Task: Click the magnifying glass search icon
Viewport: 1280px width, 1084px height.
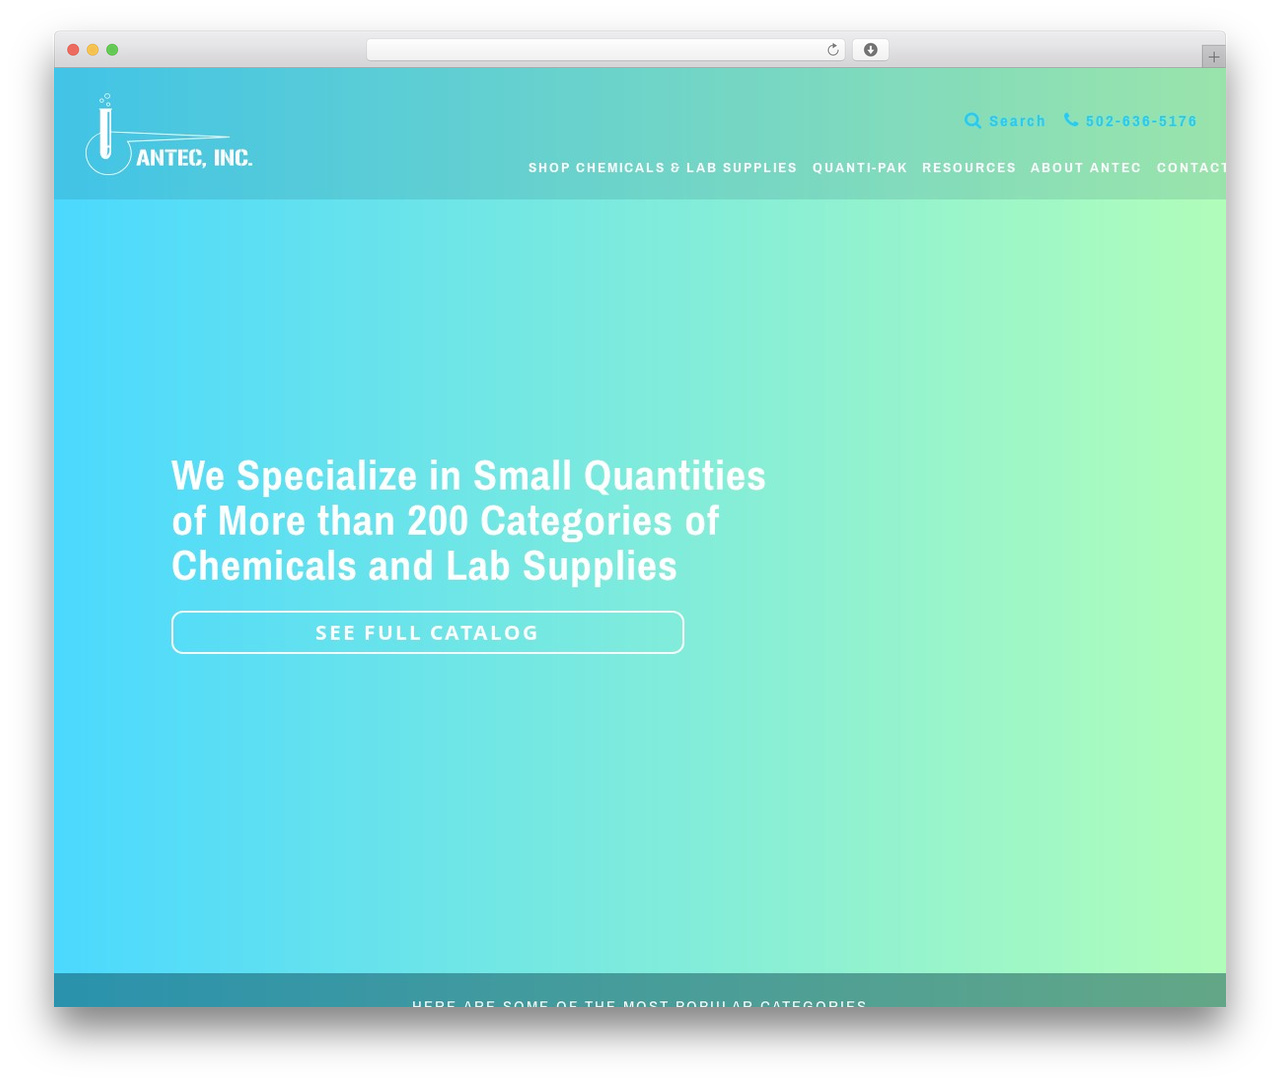Action: pos(972,121)
